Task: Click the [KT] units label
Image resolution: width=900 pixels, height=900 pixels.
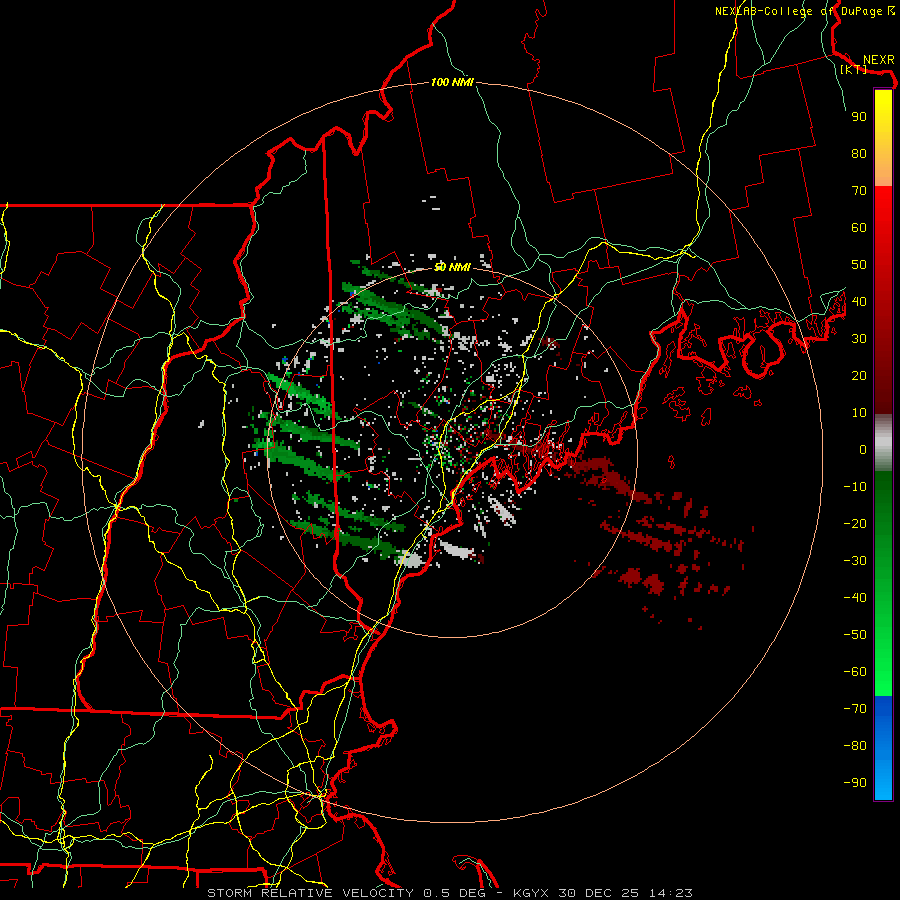Action: click(853, 69)
